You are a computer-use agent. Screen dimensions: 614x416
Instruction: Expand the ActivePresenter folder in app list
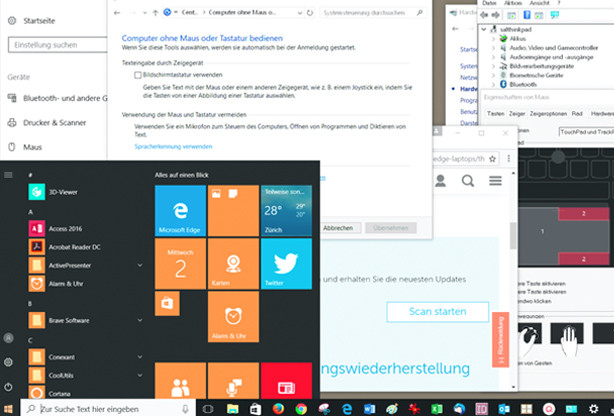click(x=140, y=265)
